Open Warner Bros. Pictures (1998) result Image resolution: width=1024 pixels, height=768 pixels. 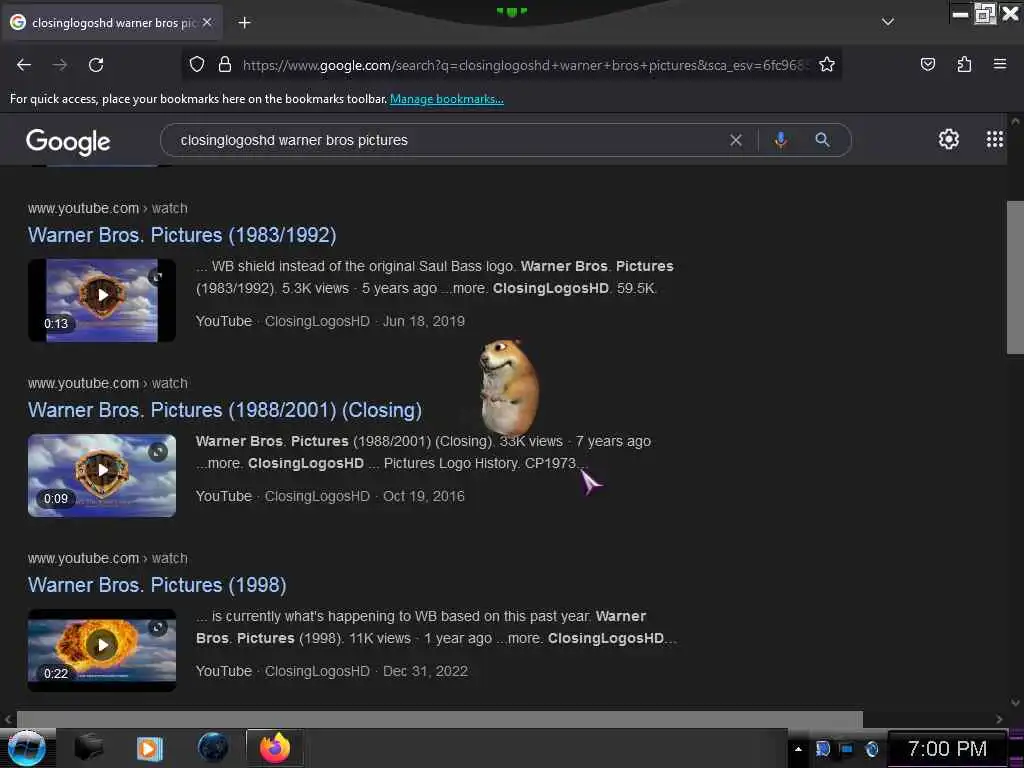157,585
